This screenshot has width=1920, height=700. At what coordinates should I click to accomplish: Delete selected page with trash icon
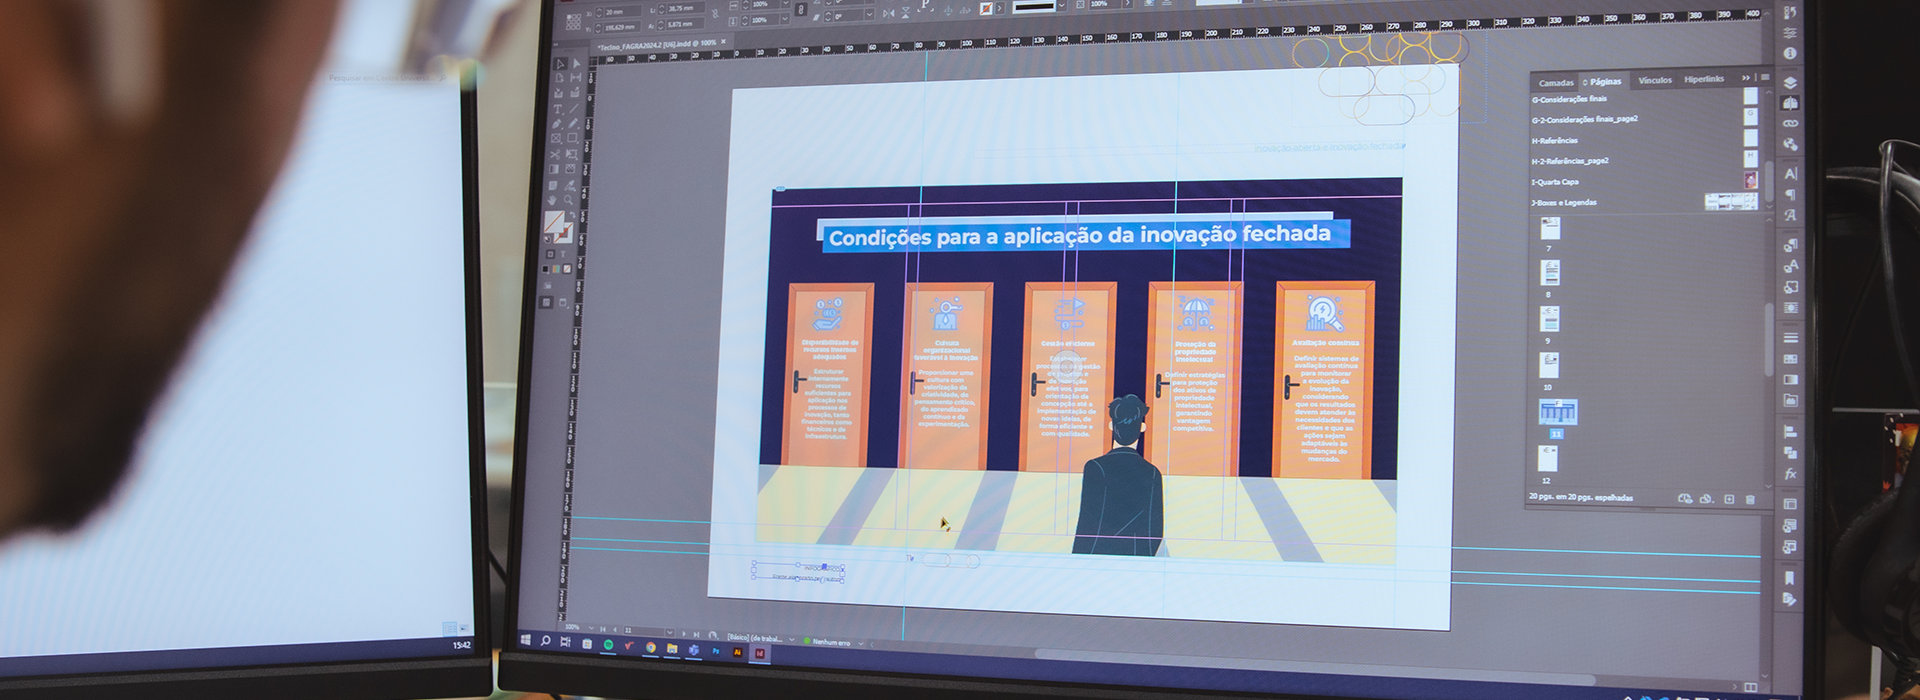coord(1750,499)
